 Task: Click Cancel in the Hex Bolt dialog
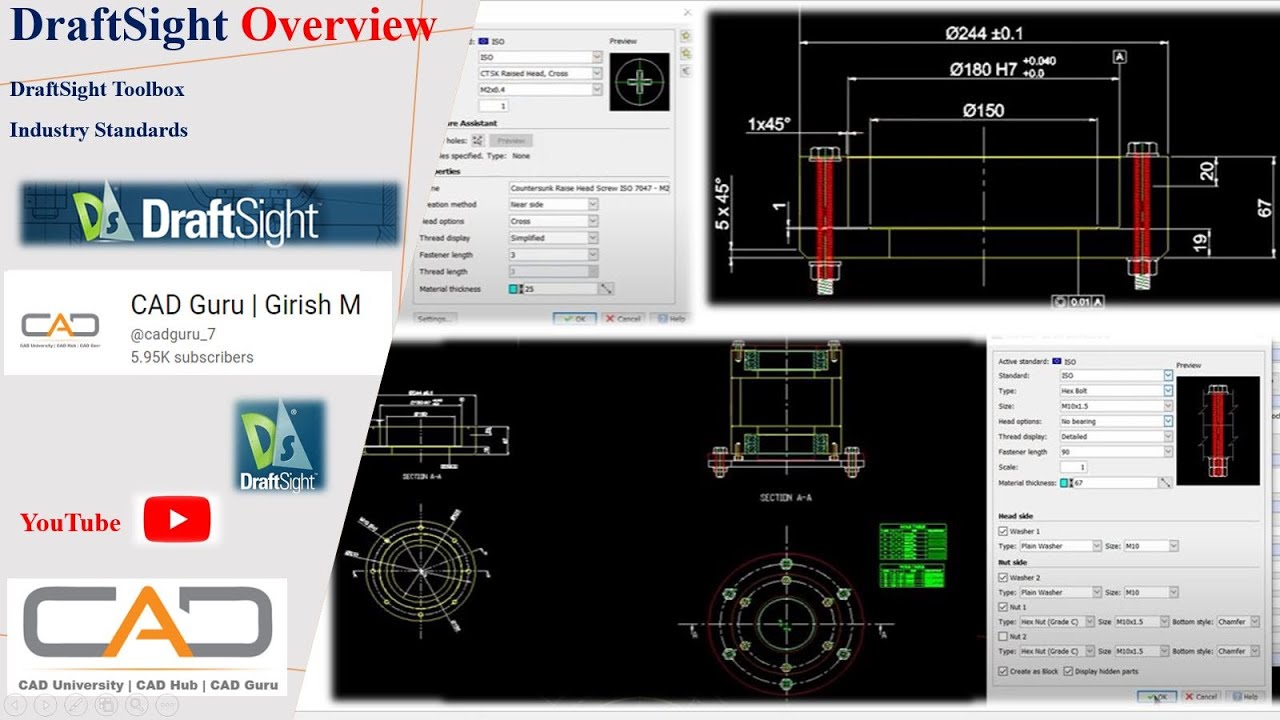[1201, 696]
